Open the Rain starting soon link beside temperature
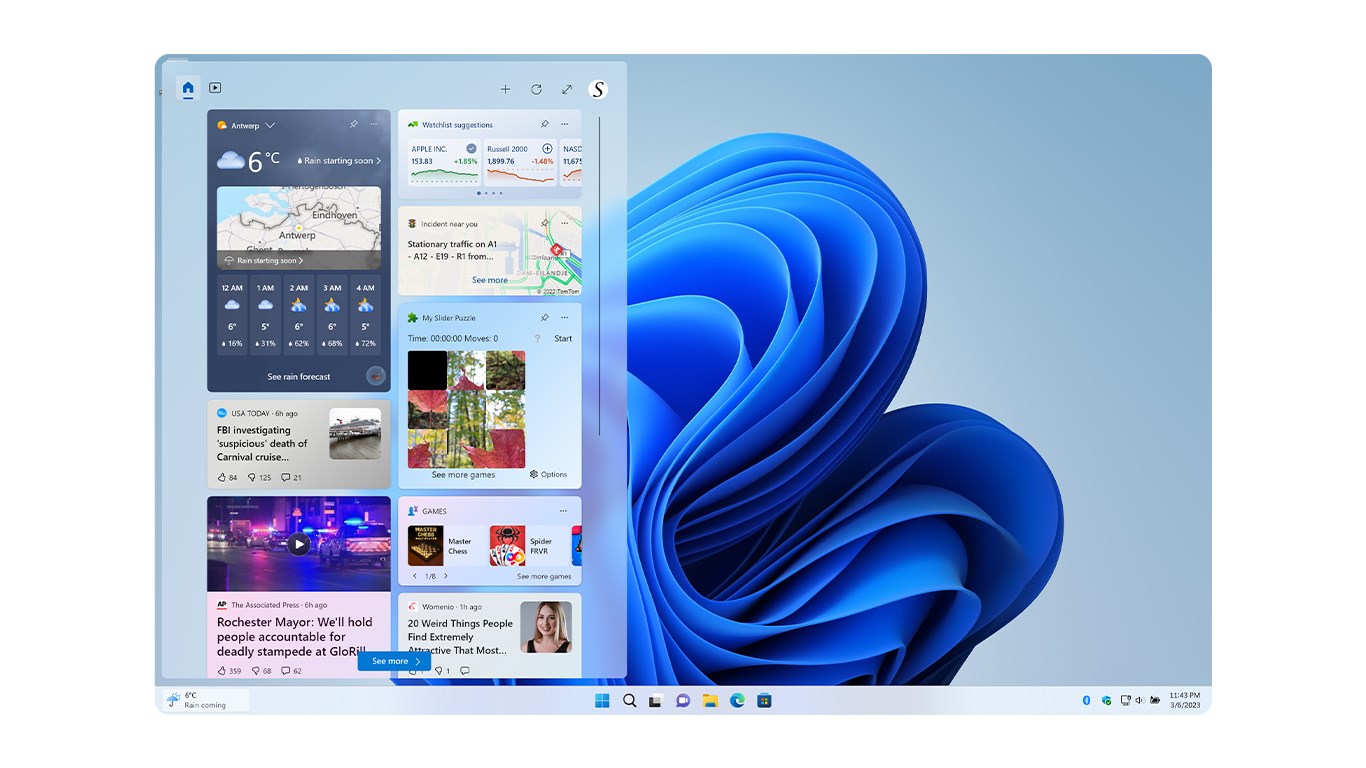The height and width of the screenshot is (768, 1366). pyautogui.click(x=339, y=161)
